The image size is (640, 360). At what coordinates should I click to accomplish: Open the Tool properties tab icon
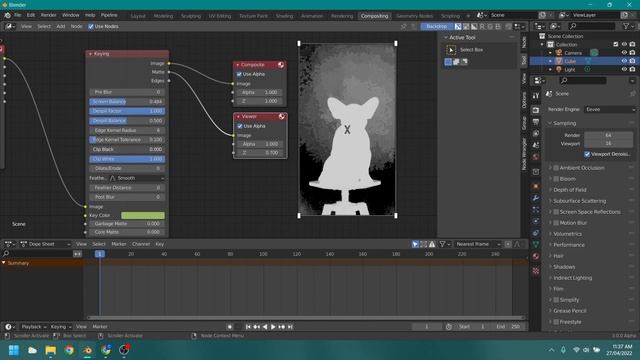[x=536, y=96]
